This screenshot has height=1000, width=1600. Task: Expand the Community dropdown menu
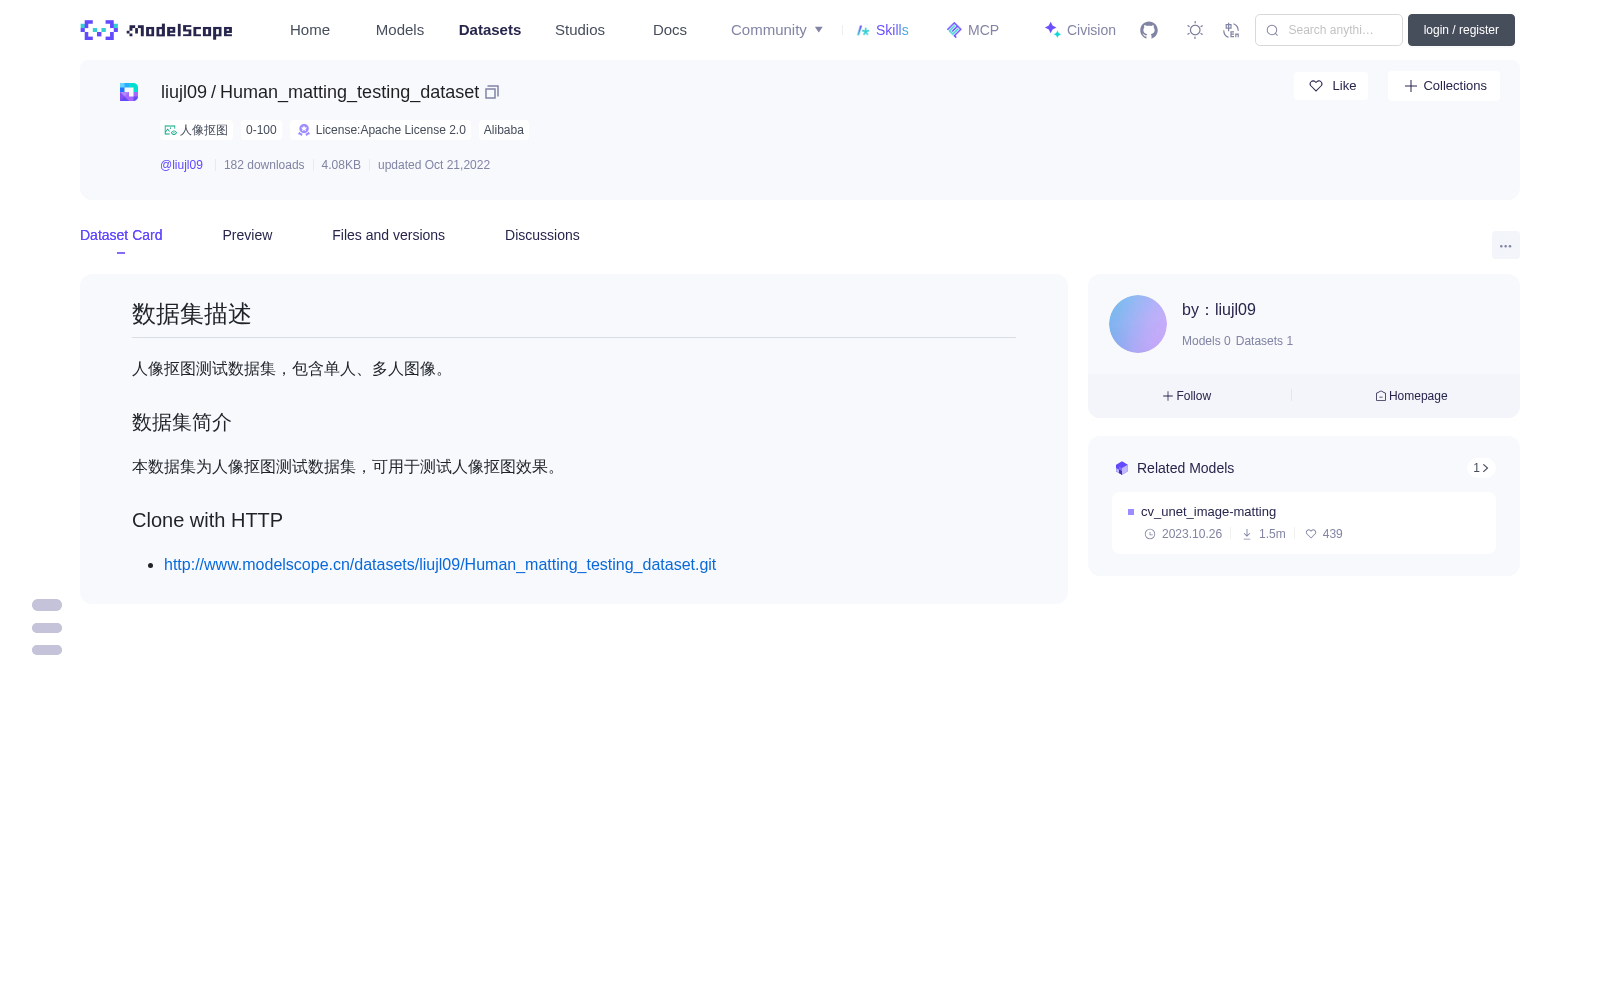coord(777,30)
